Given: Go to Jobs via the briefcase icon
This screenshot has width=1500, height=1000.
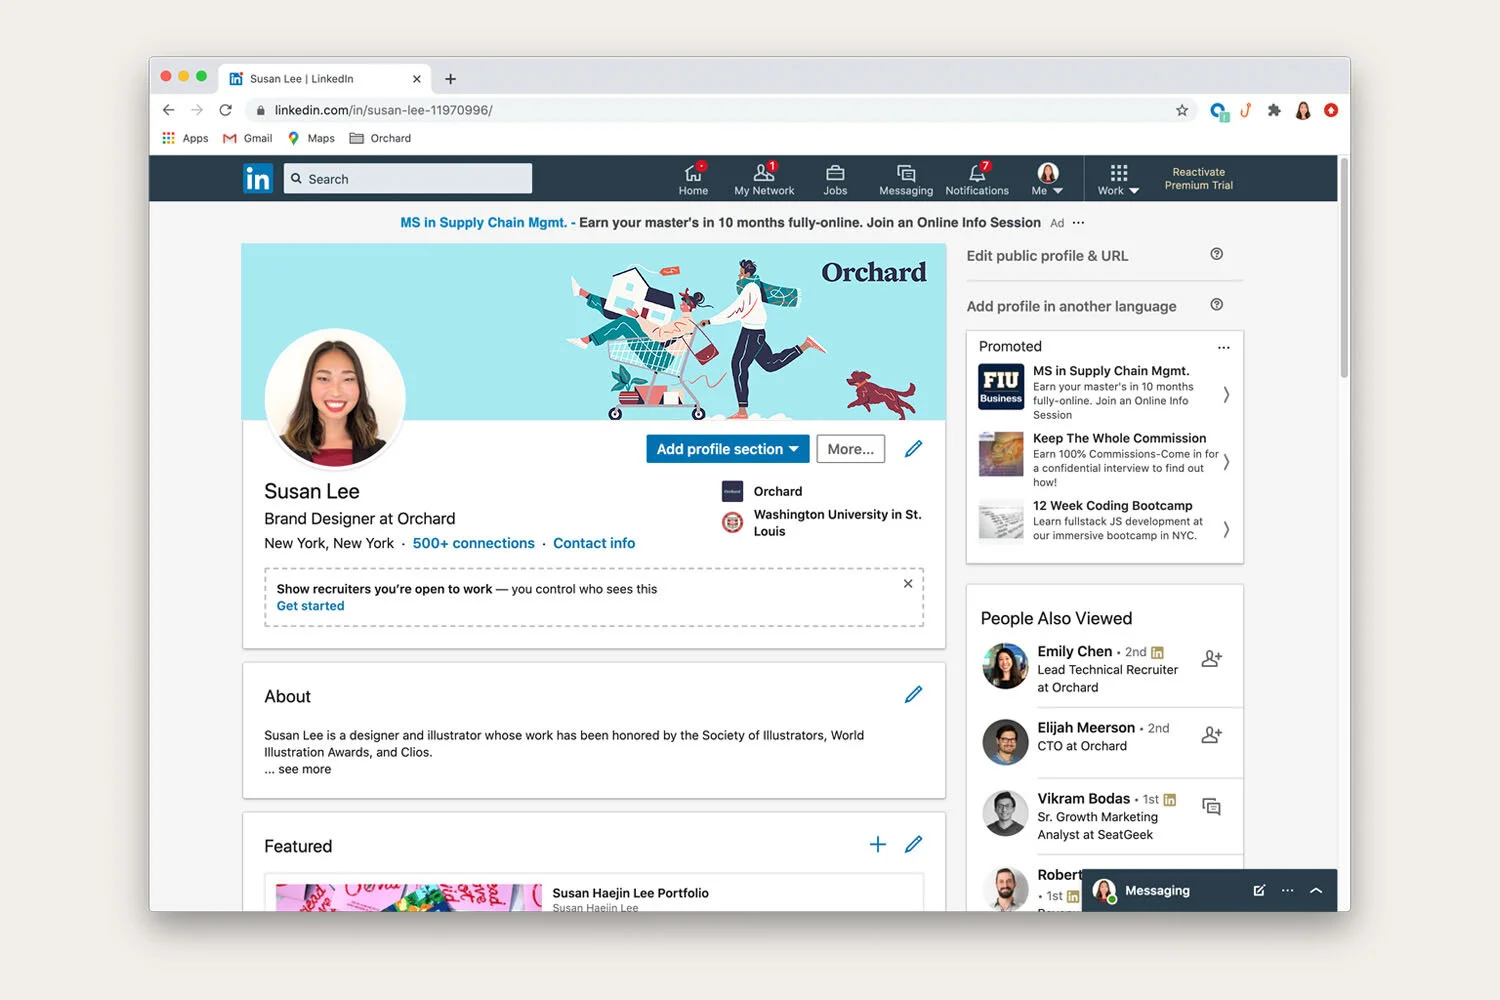Looking at the screenshot, I should click(835, 179).
